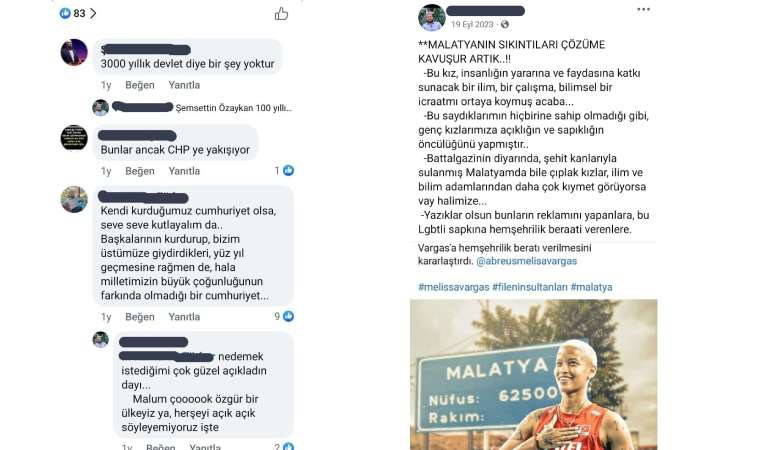The width and height of the screenshot is (760, 450).
Task: Reply to the '3000 yıllık devlet' comment via Yanıtla
Action: 184,85
